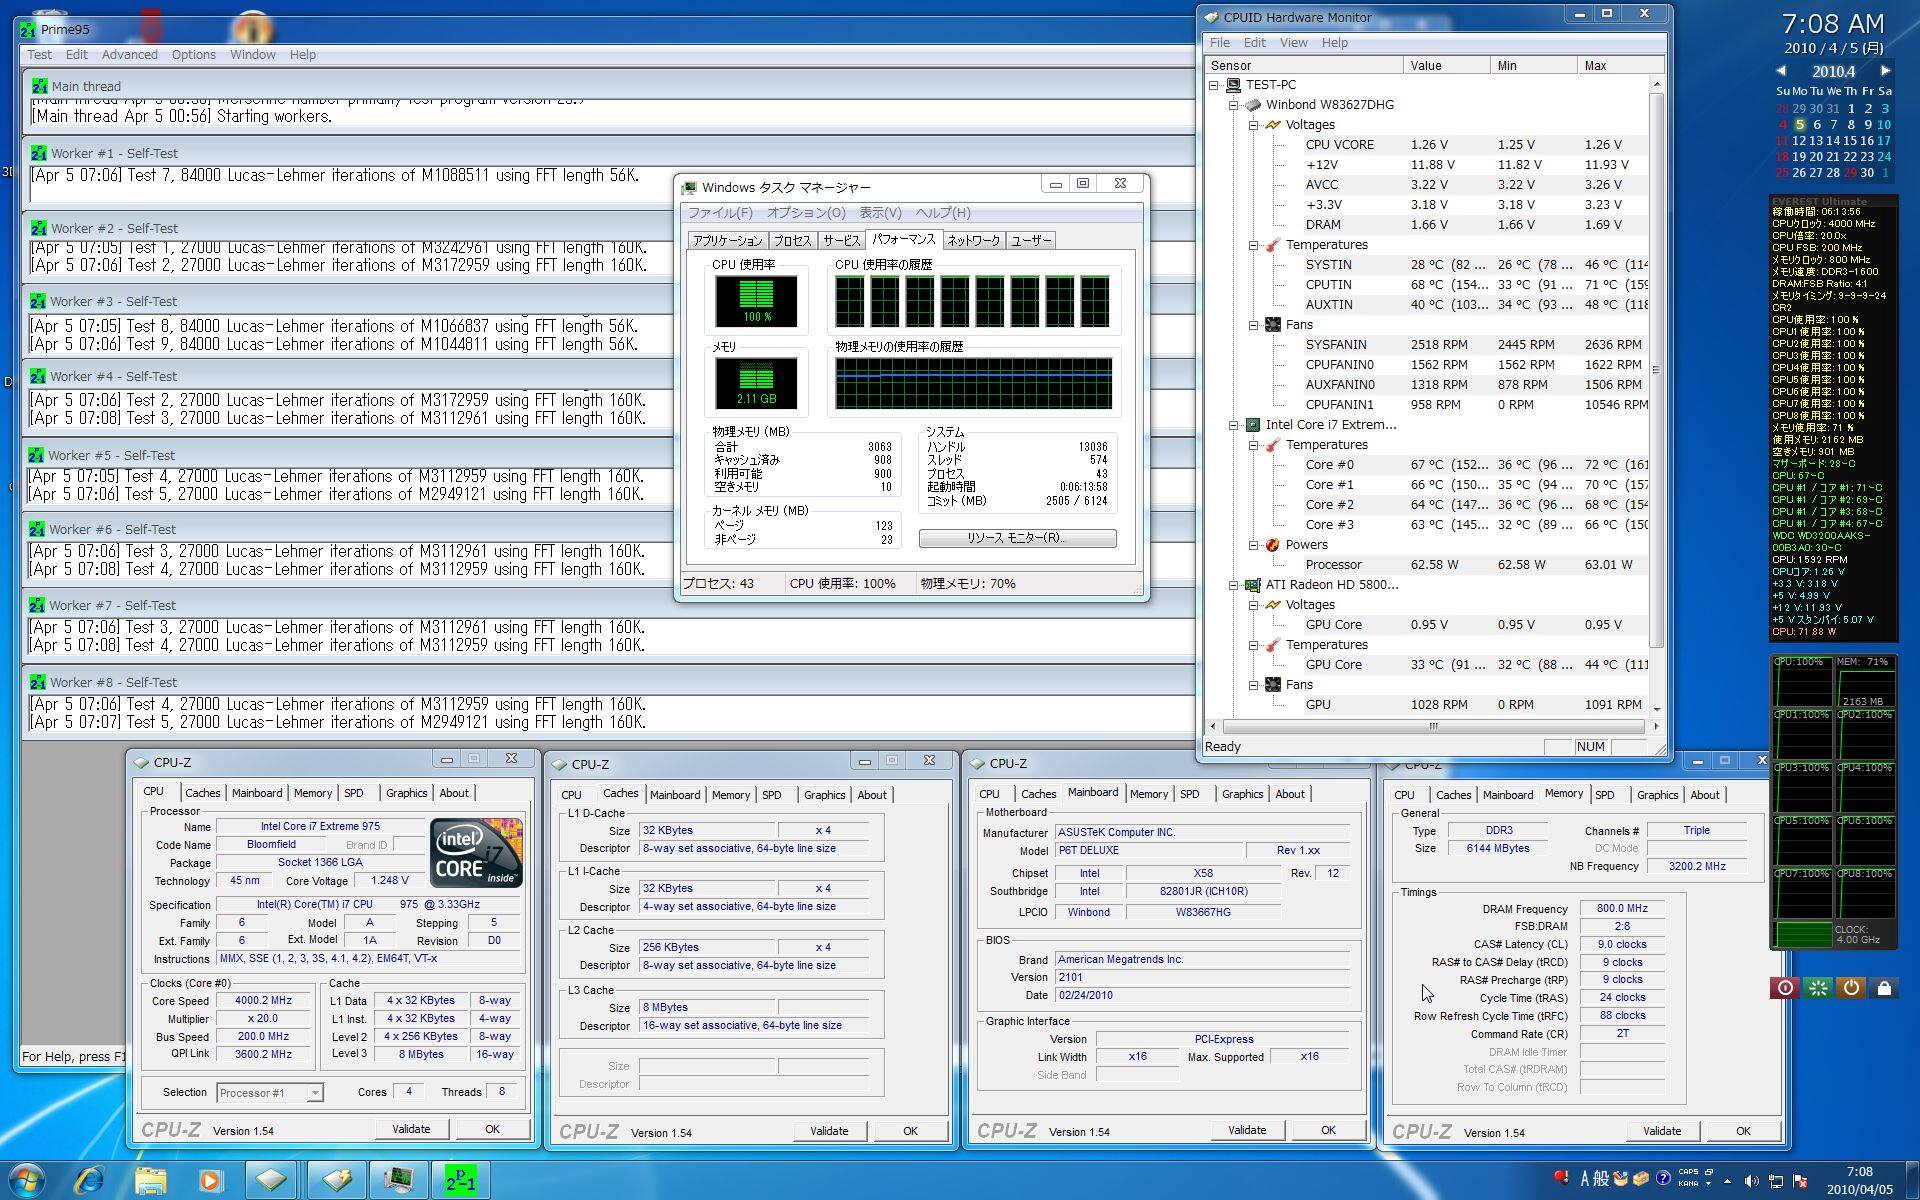Click the green restart gadget icon
The height and width of the screenshot is (1200, 1920).
tap(1818, 988)
